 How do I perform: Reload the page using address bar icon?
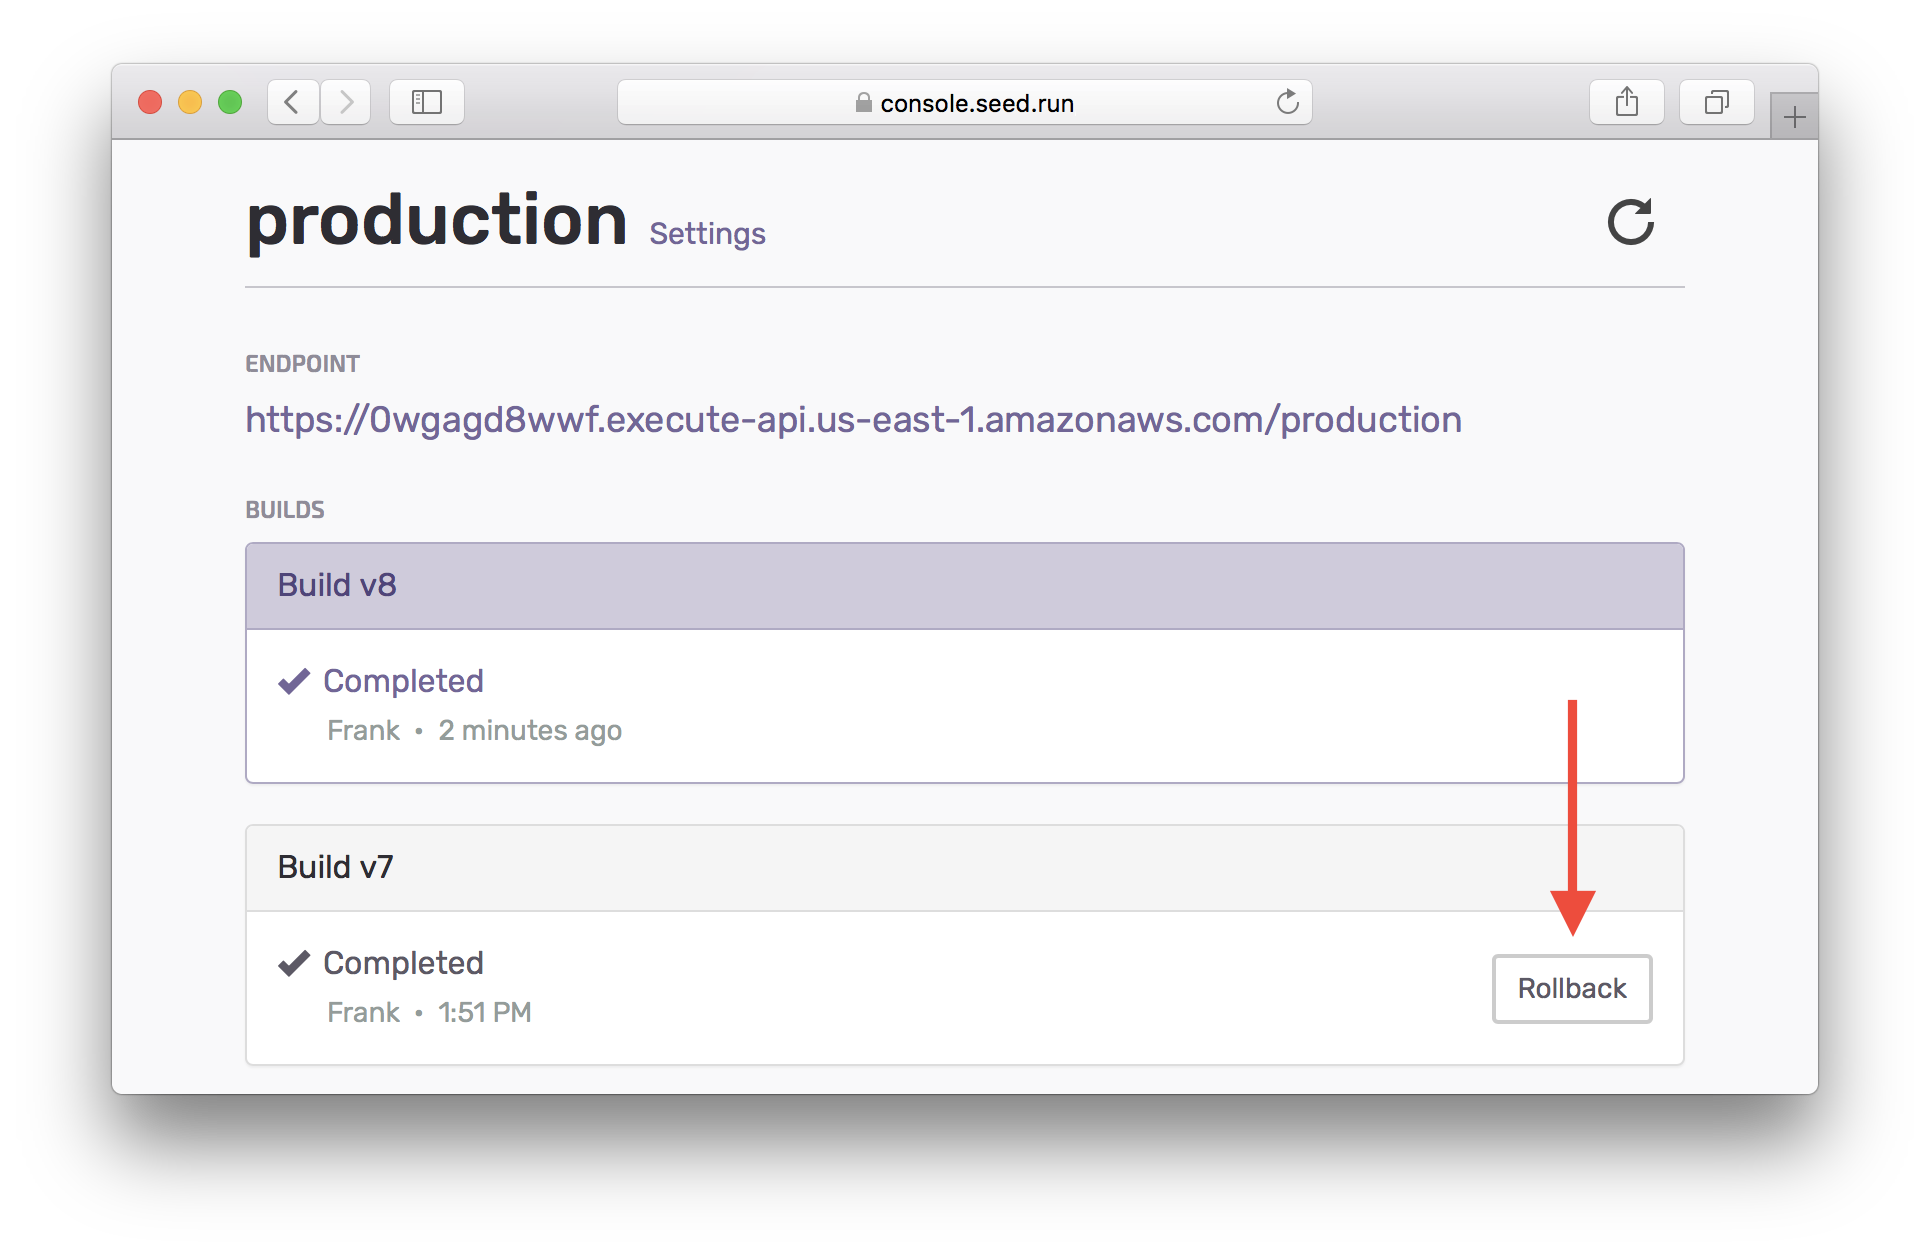pos(1287,102)
